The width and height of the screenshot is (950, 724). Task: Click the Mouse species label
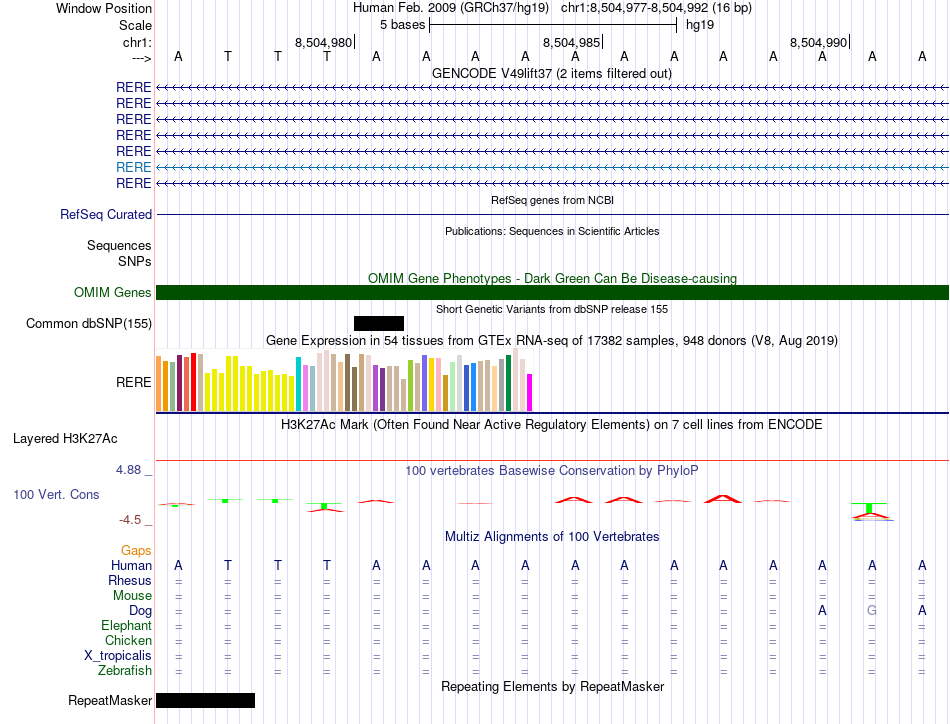(x=132, y=596)
